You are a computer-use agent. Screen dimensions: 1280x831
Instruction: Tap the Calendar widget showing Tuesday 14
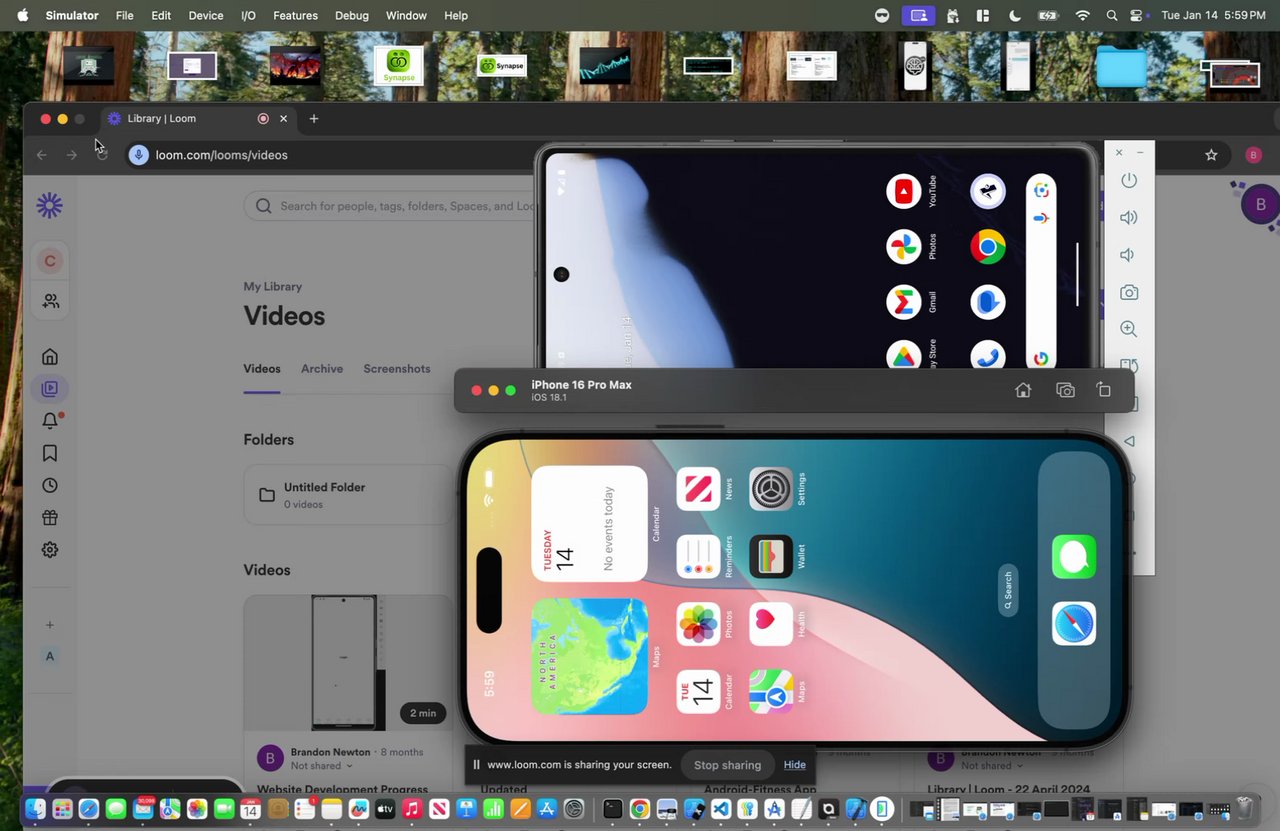(x=589, y=523)
